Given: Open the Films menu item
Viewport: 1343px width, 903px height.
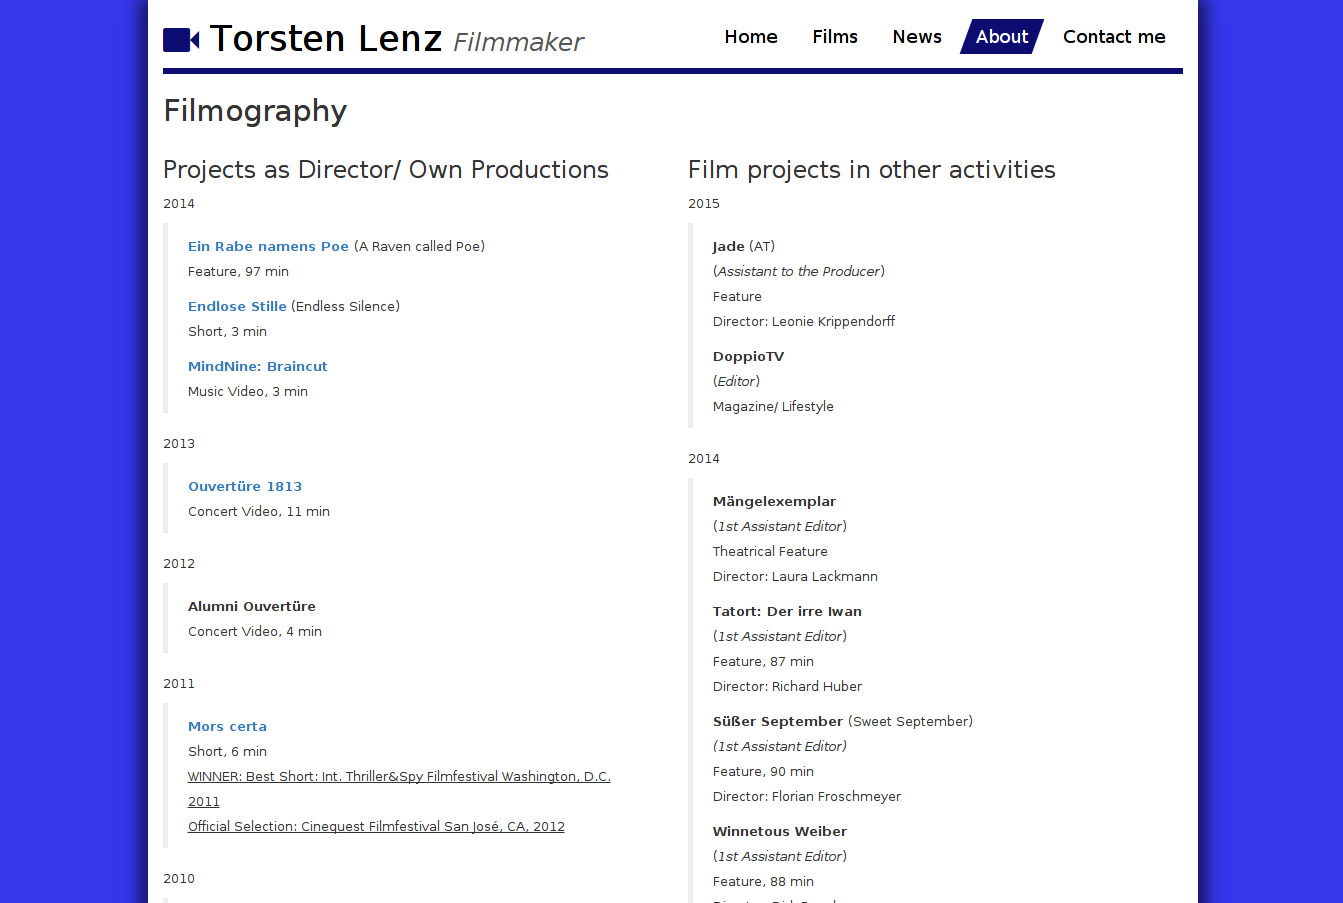Looking at the screenshot, I should pos(834,37).
